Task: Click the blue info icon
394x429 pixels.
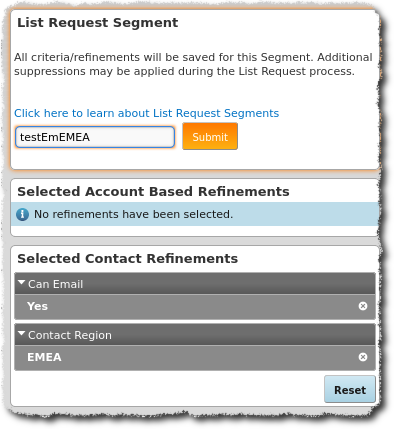Action: [23, 214]
